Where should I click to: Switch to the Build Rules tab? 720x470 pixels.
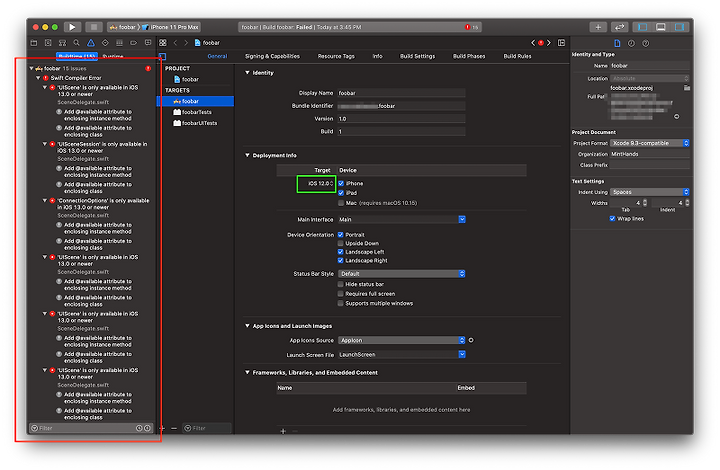(x=518, y=56)
